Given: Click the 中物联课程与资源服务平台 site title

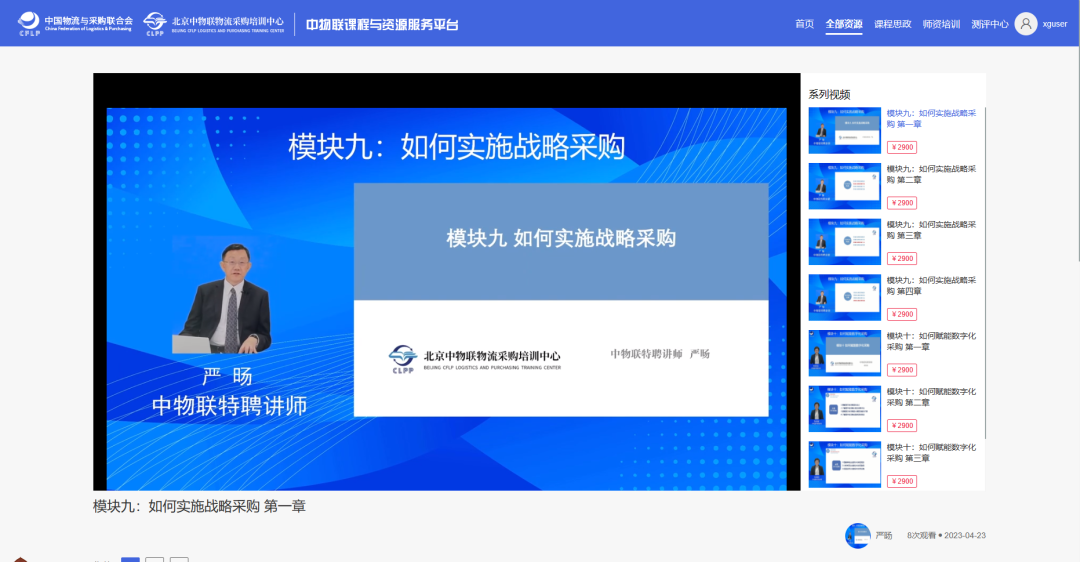Looking at the screenshot, I should click(x=382, y=25).
